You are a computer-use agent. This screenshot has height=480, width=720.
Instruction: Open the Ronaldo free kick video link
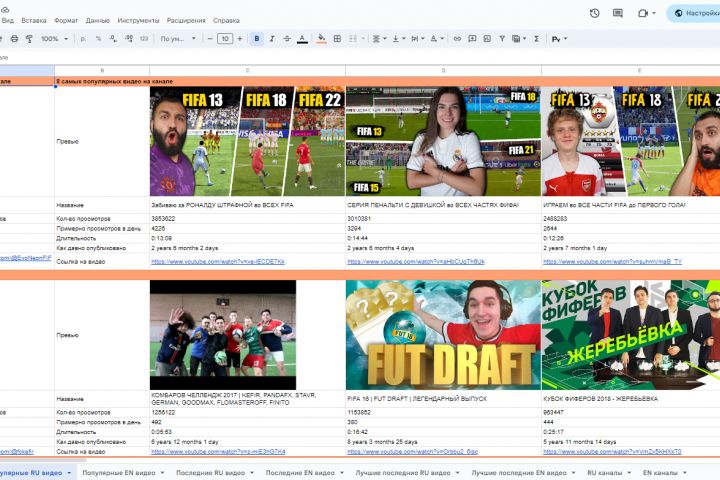click(218, 261)
